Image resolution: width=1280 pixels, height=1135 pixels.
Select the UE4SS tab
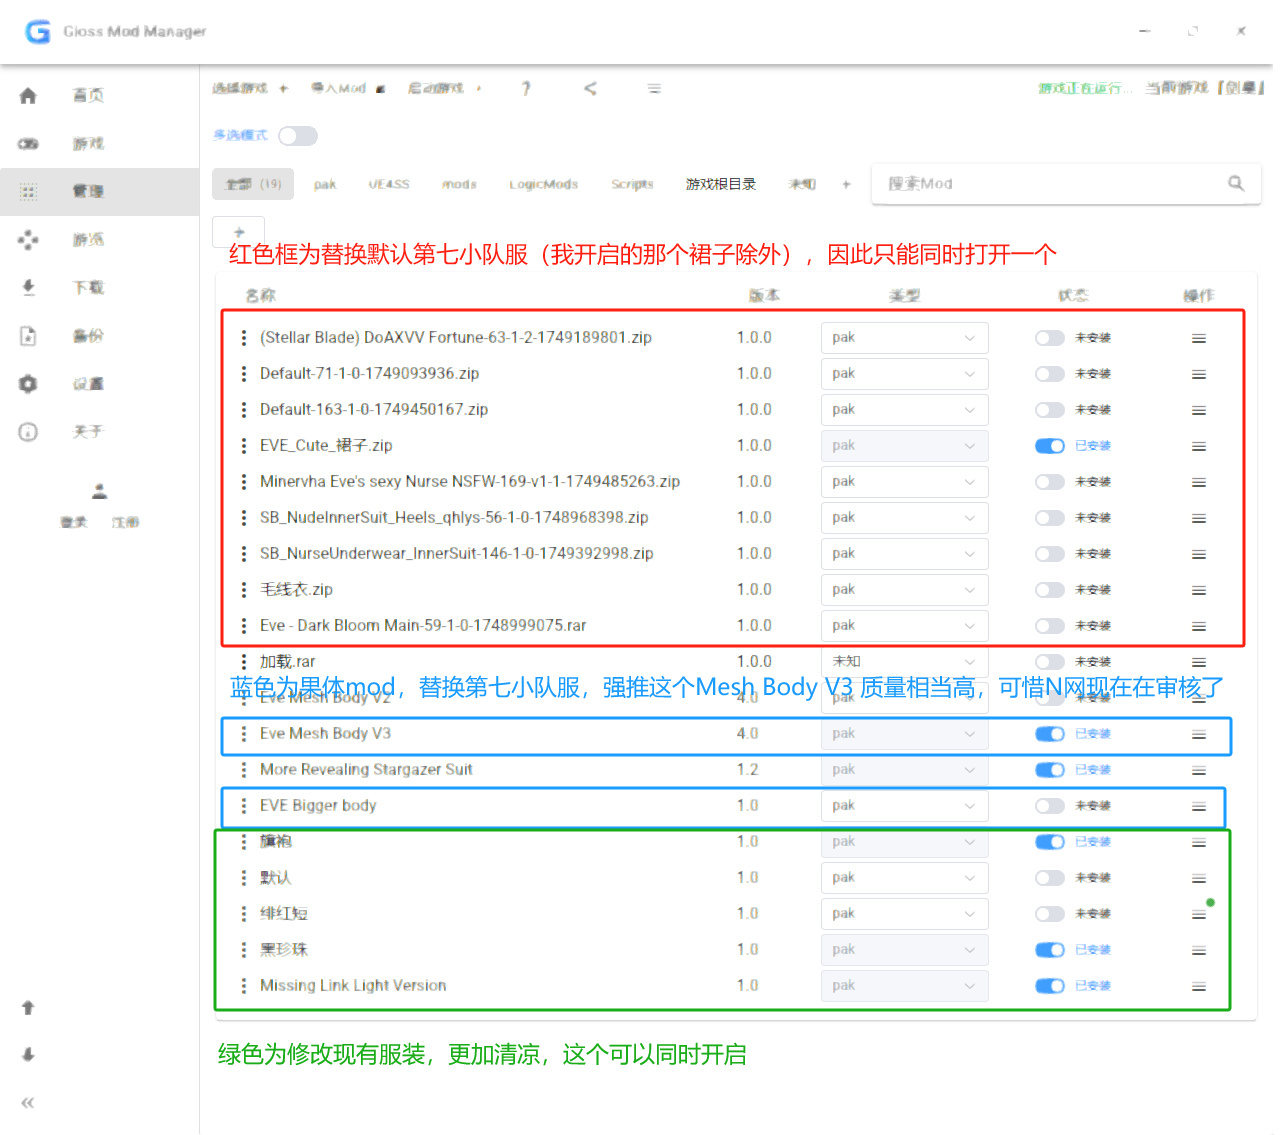click(389, 184)
